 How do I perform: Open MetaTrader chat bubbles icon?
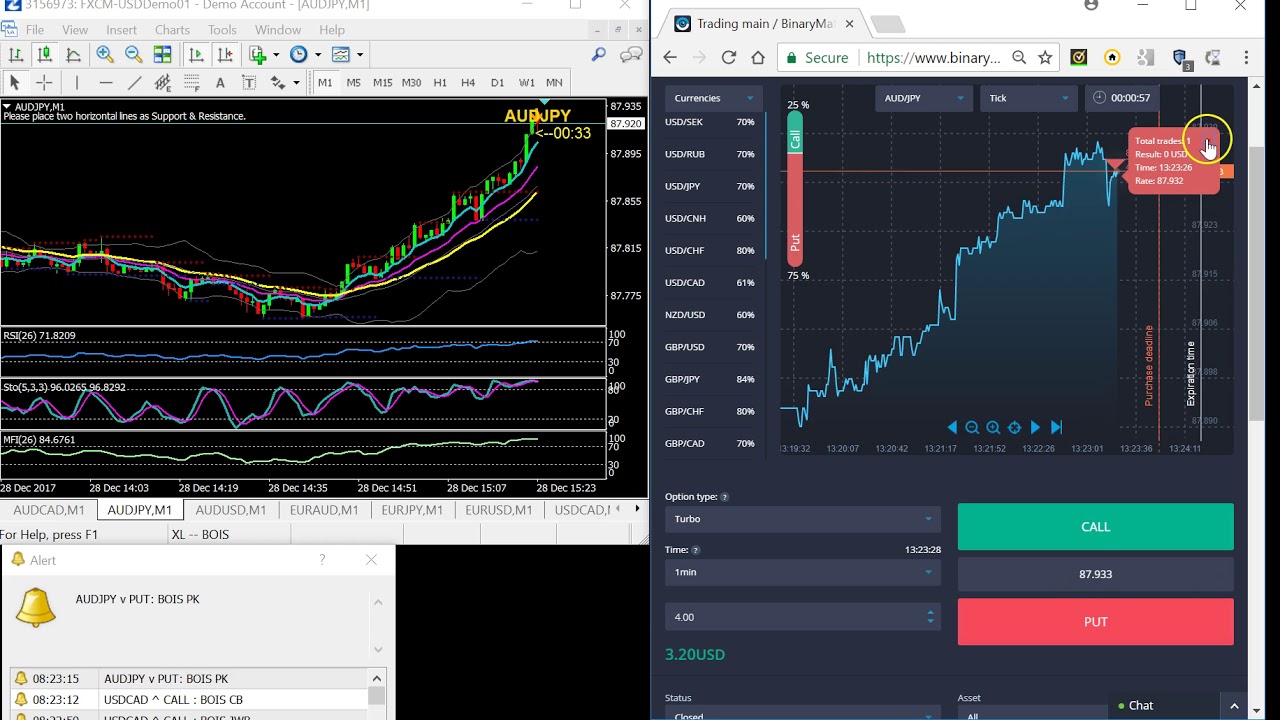pos(631,55)
